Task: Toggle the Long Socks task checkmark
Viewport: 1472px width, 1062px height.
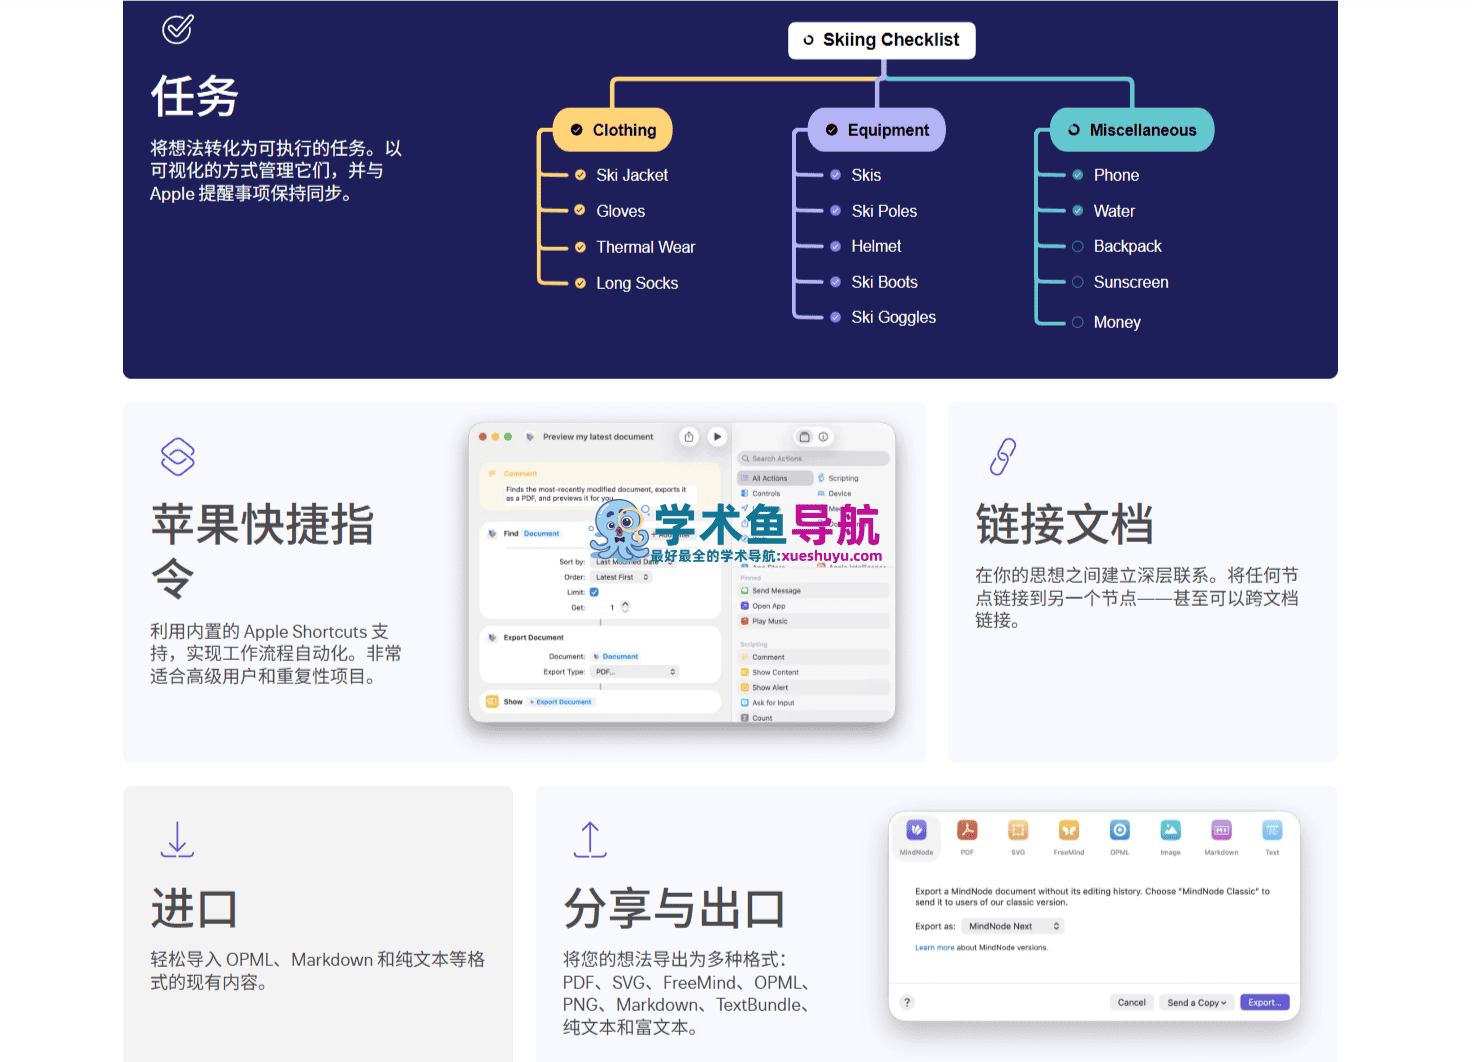Action: 580,283
